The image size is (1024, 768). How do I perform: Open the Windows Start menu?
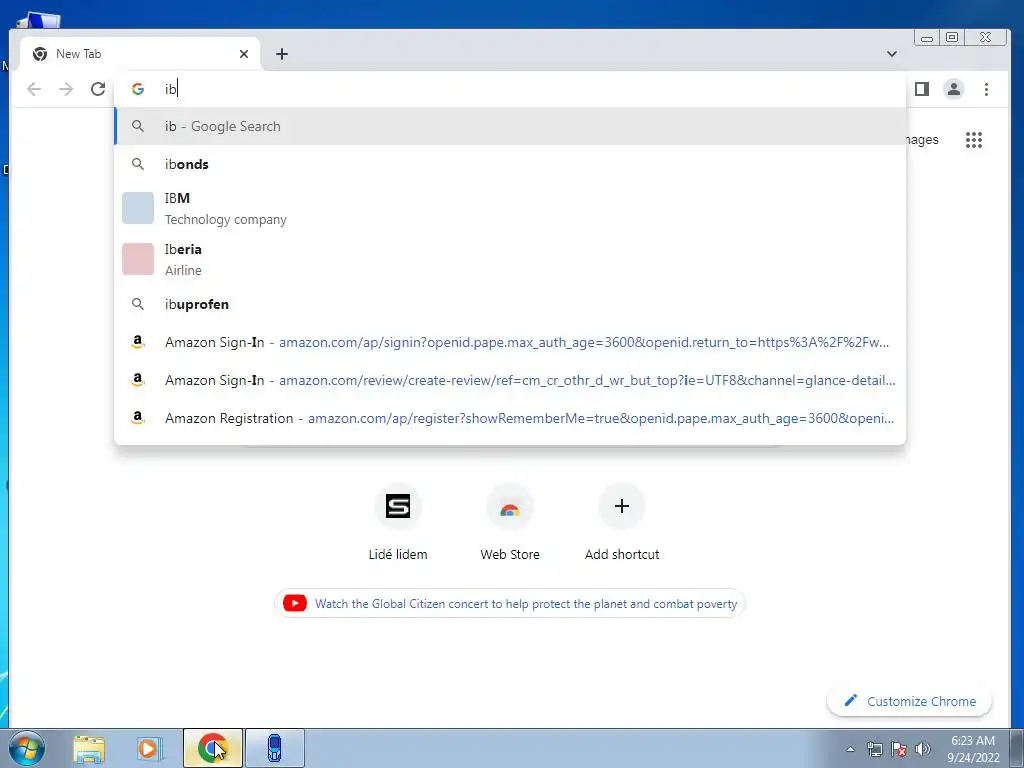pos(27,748)
